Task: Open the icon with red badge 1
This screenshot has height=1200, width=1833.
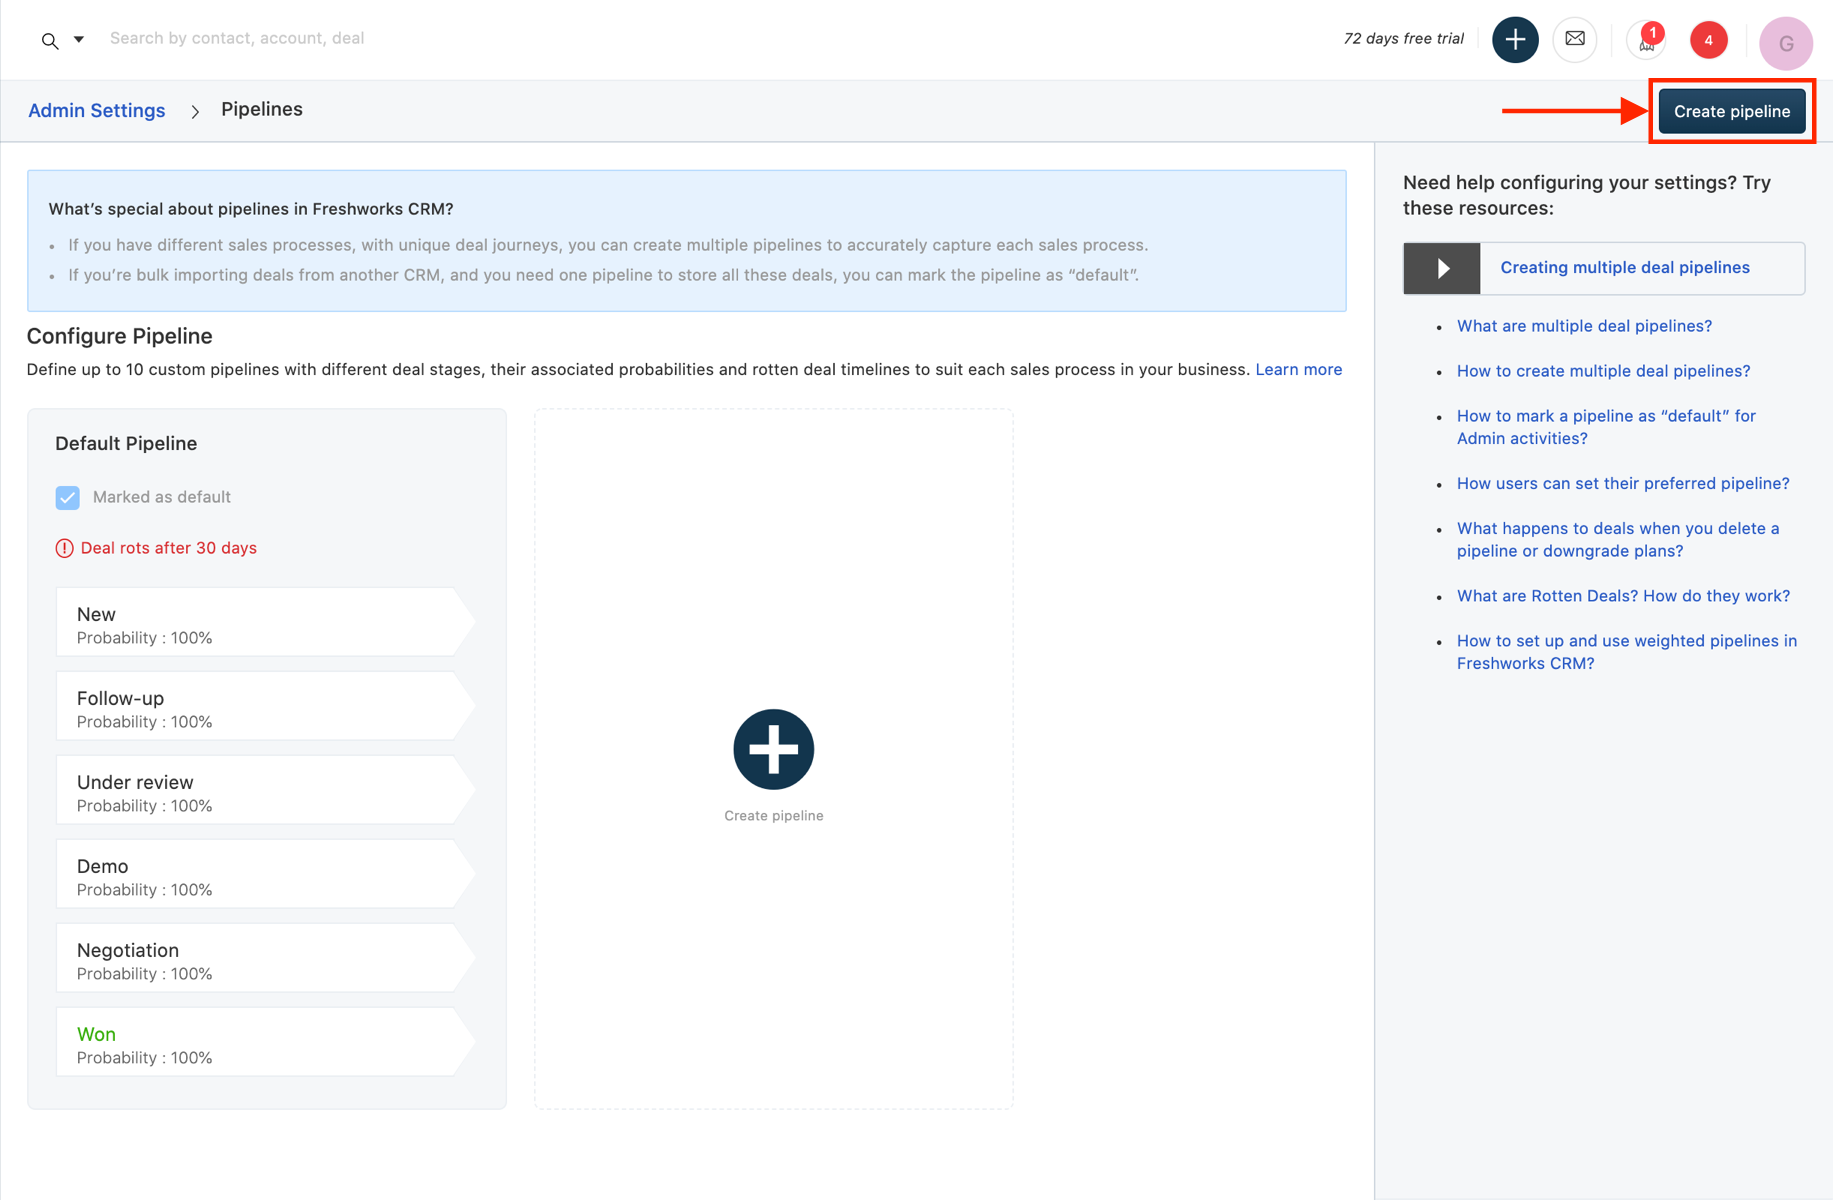Action: (x=1646, y=40)
